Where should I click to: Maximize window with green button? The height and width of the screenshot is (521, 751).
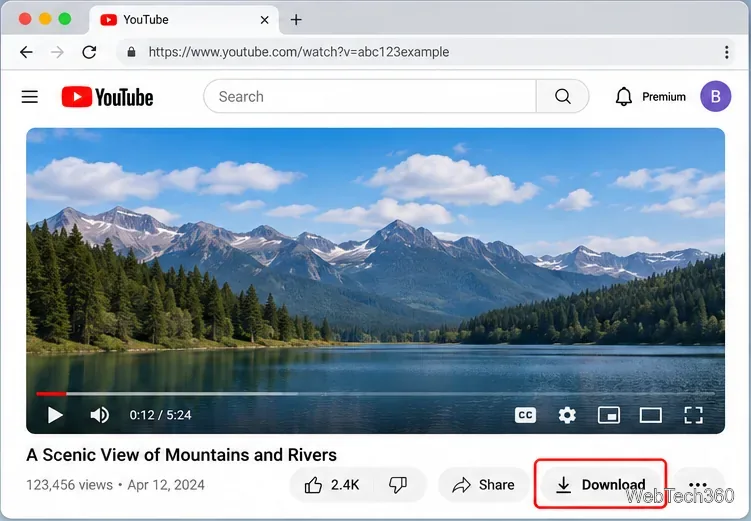(x=65, y=19)
